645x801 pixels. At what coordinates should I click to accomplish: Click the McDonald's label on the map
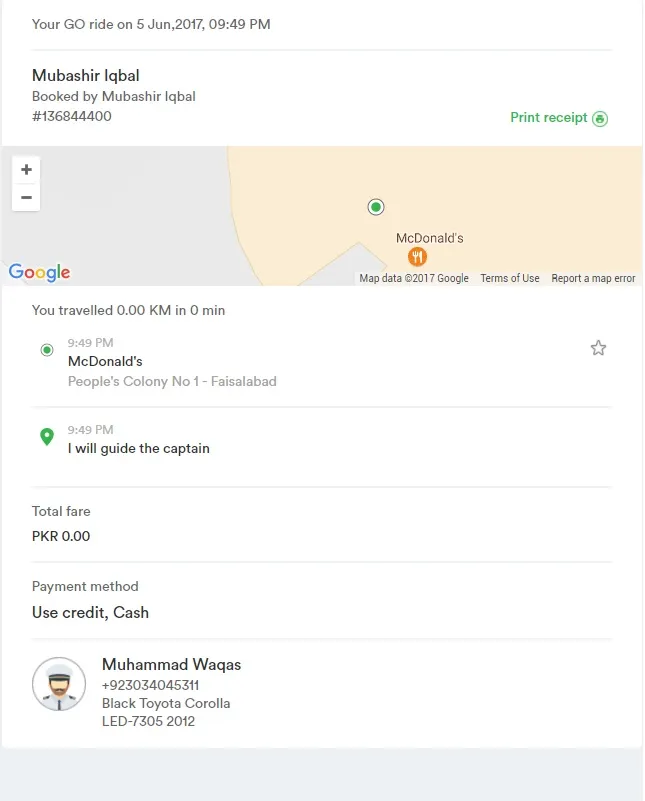(x=430, y=238)
